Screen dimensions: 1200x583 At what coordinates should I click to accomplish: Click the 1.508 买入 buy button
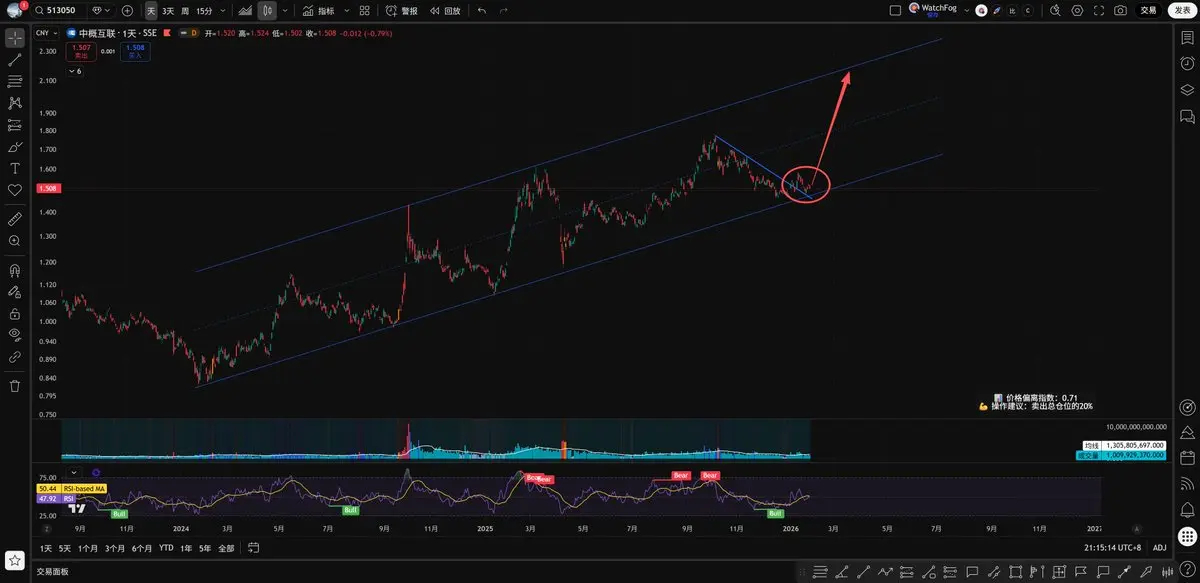135,51
